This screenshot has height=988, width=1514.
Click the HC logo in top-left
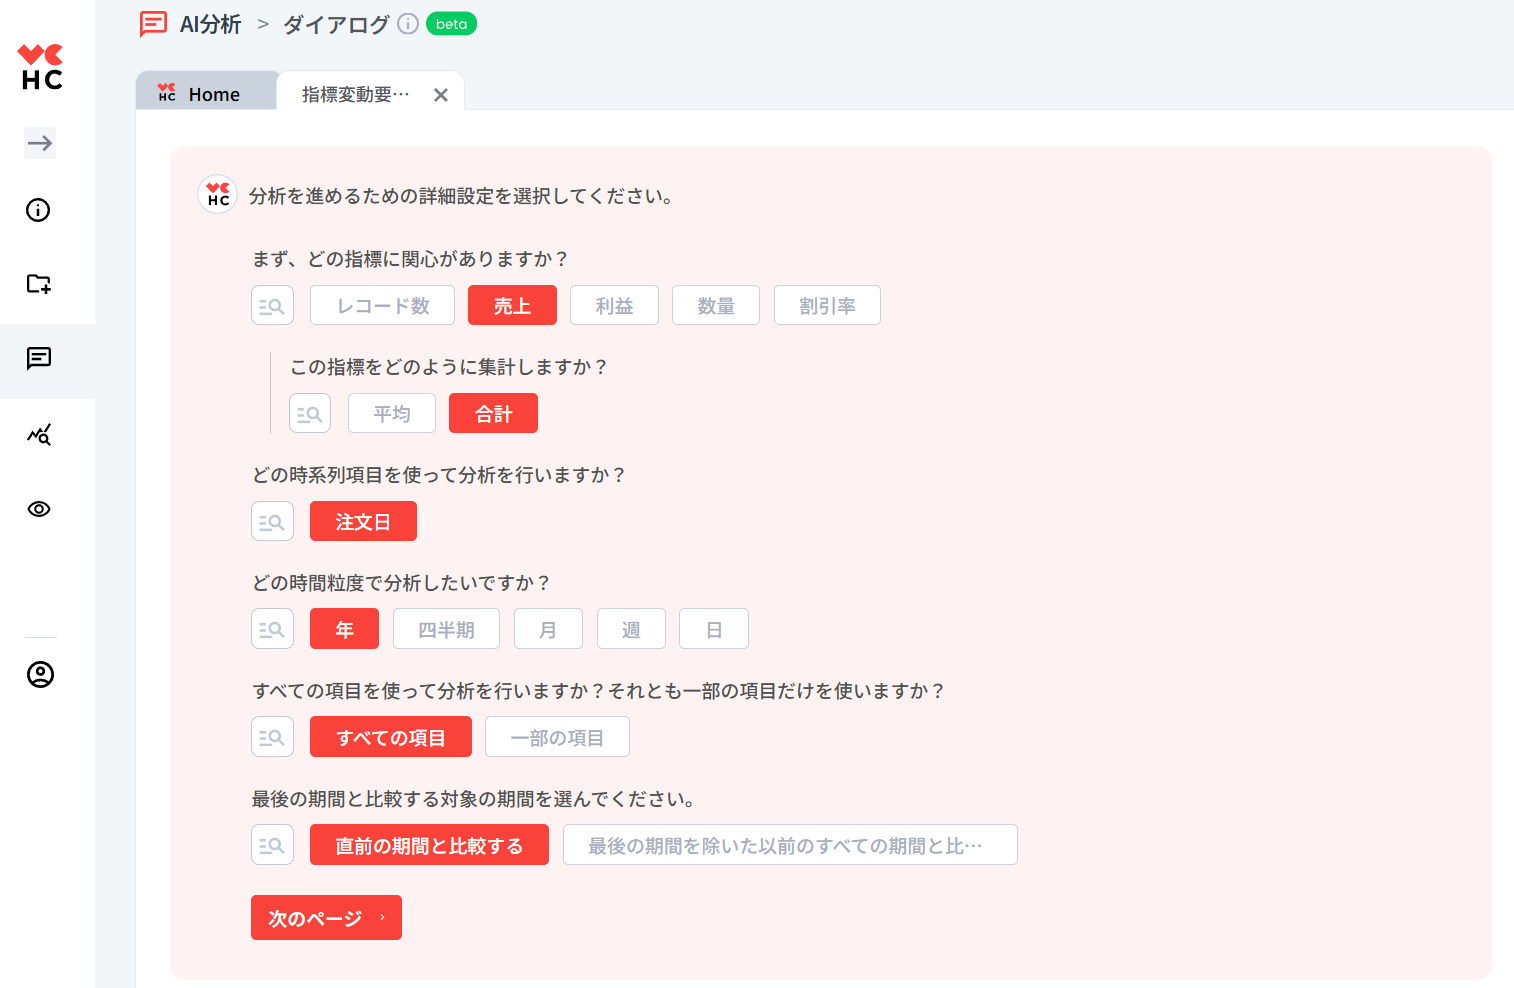pyautogui.click(x=41, y=67)
